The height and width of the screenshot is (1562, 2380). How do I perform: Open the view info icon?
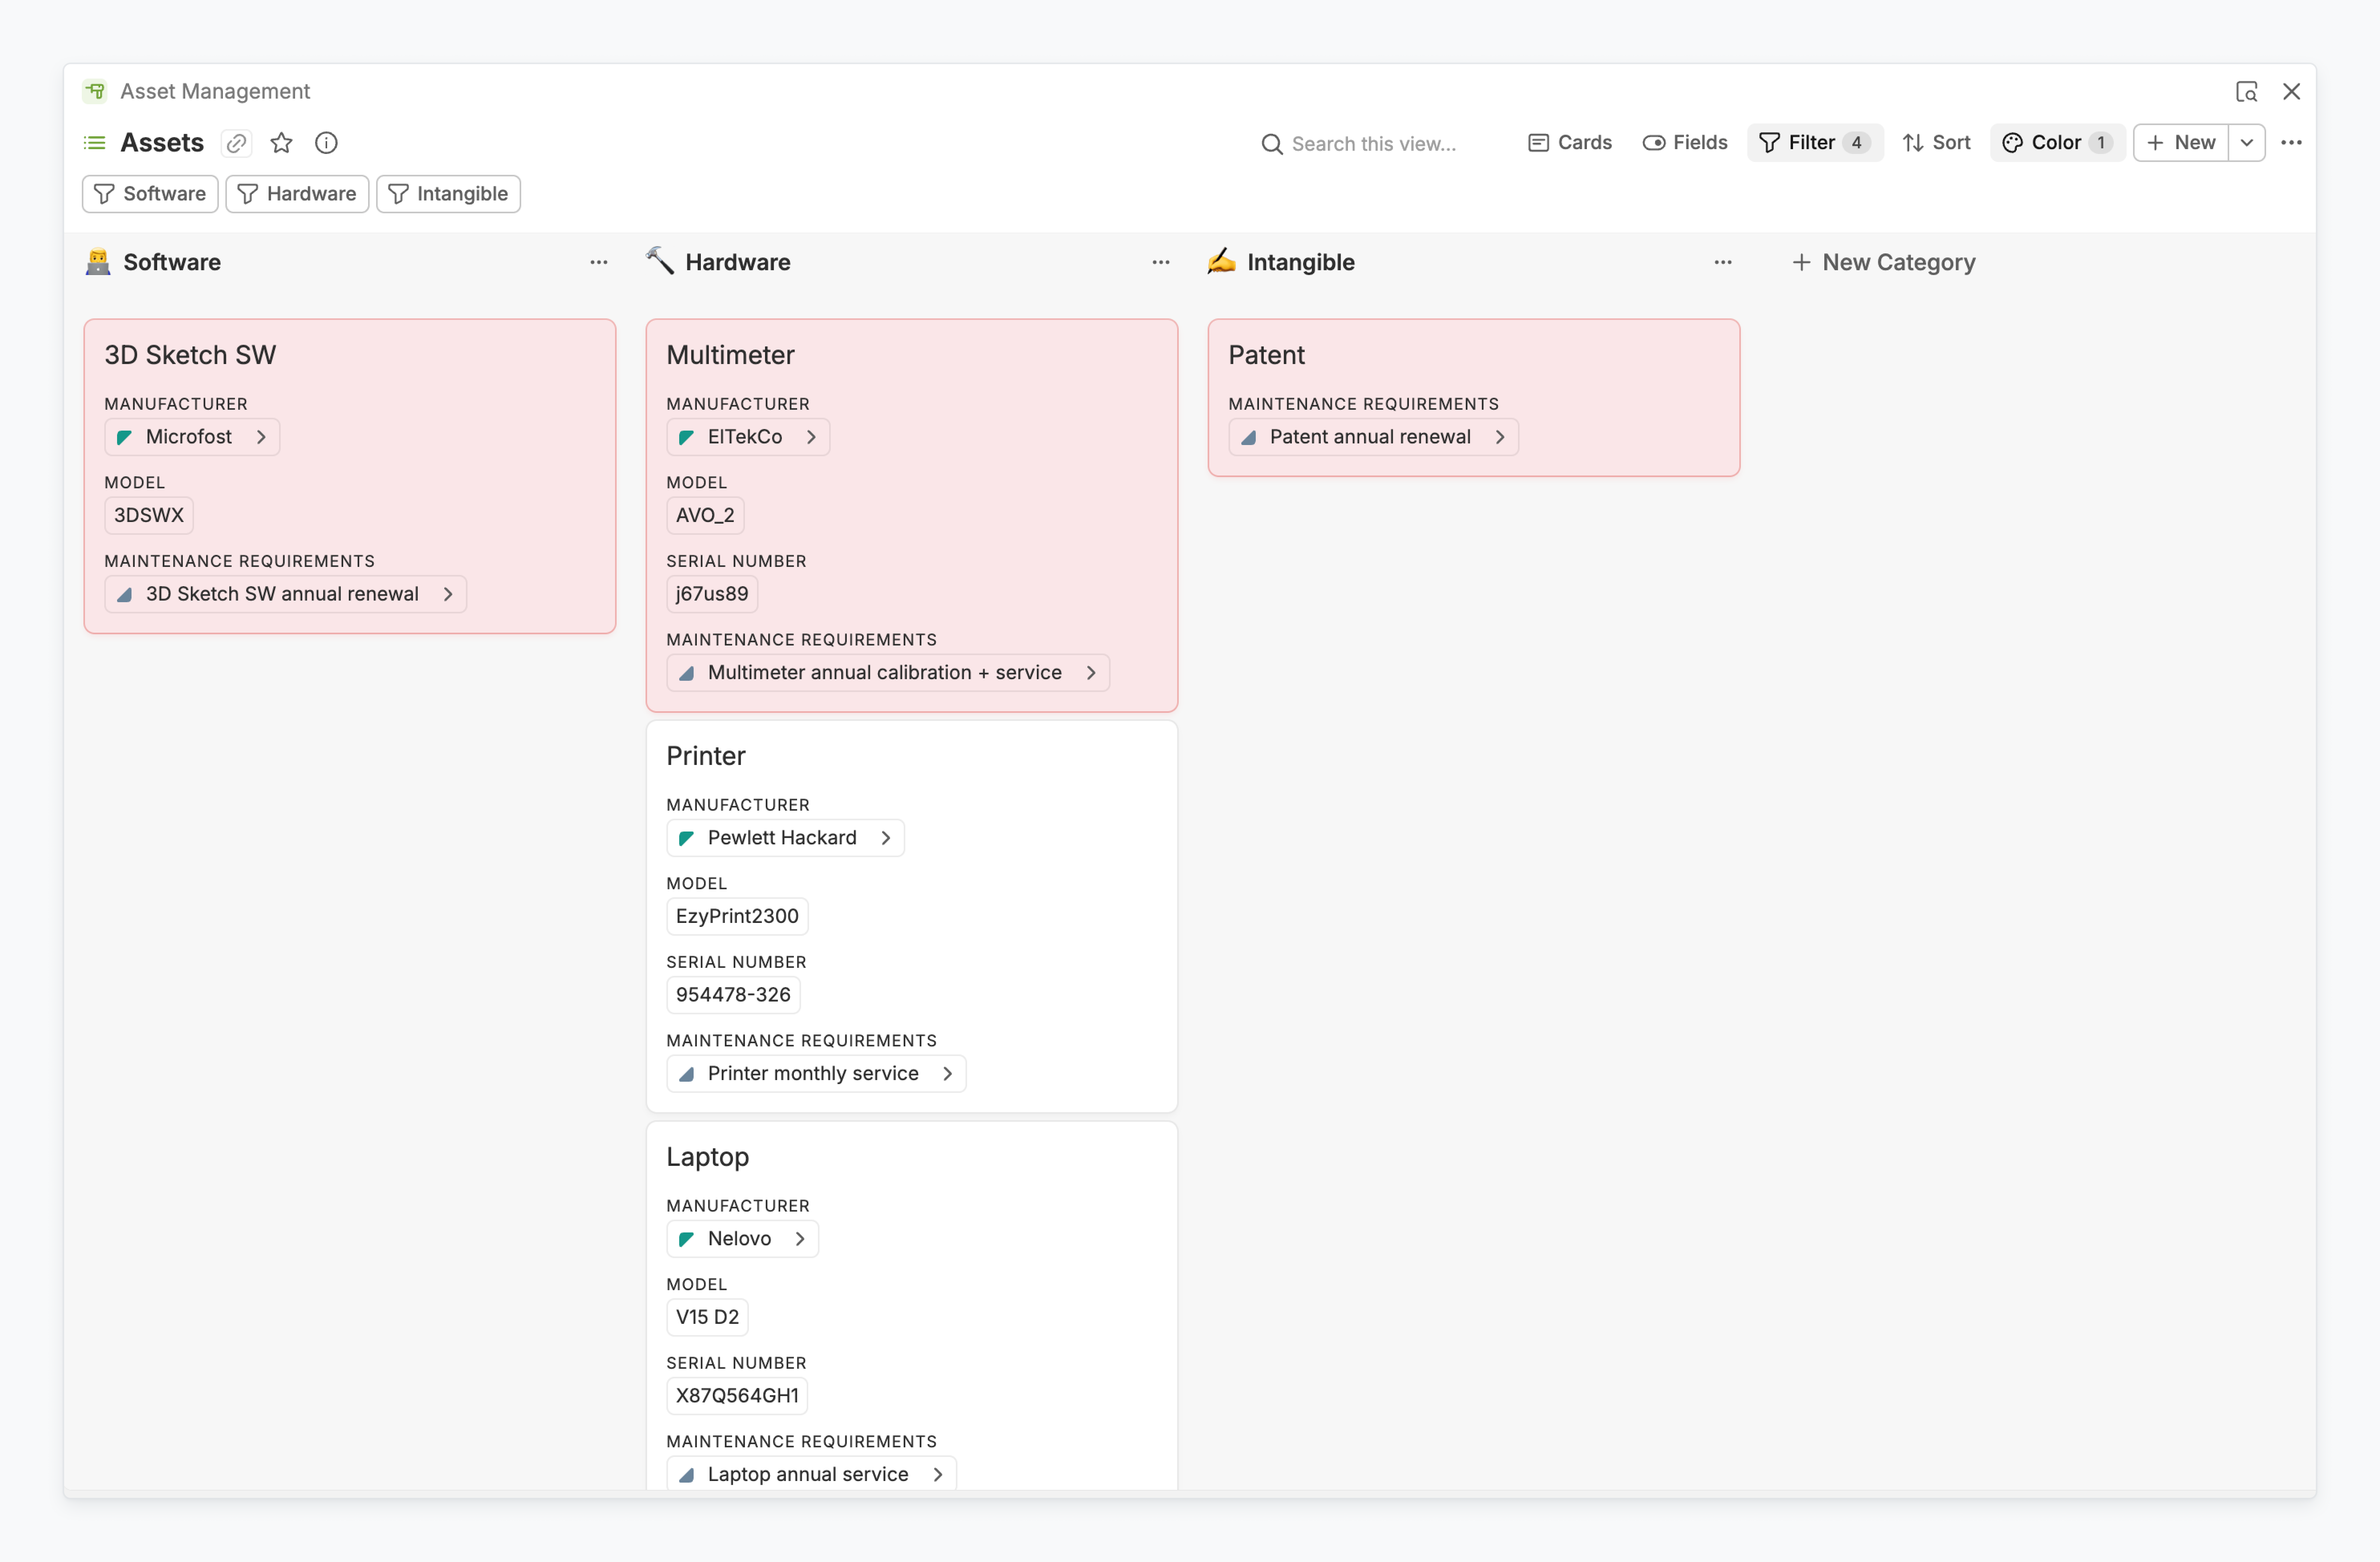coord(326,143)
